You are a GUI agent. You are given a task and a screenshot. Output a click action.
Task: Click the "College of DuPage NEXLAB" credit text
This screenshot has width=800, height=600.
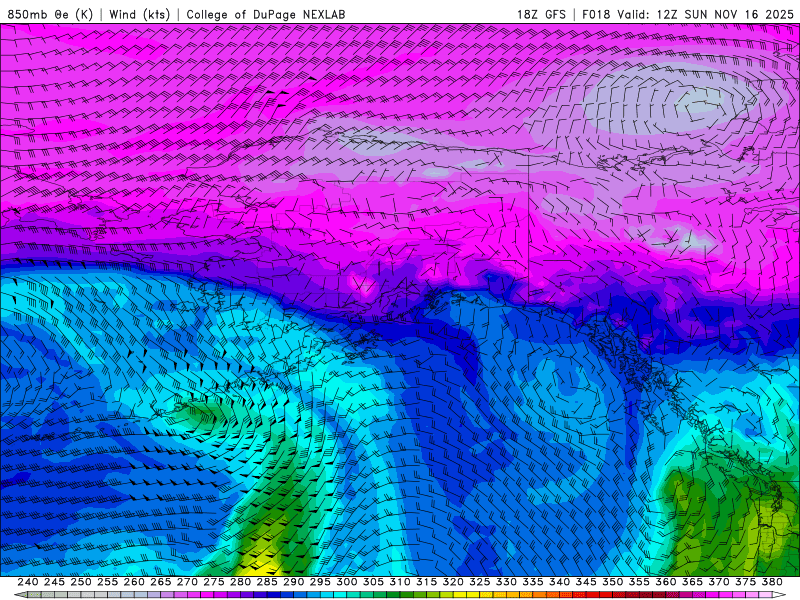click(x=266, y=14)
